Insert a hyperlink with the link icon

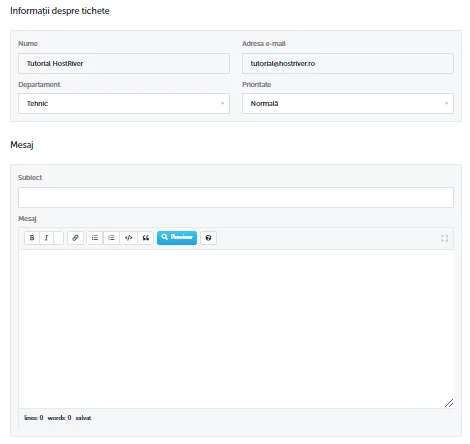[75, 238]
